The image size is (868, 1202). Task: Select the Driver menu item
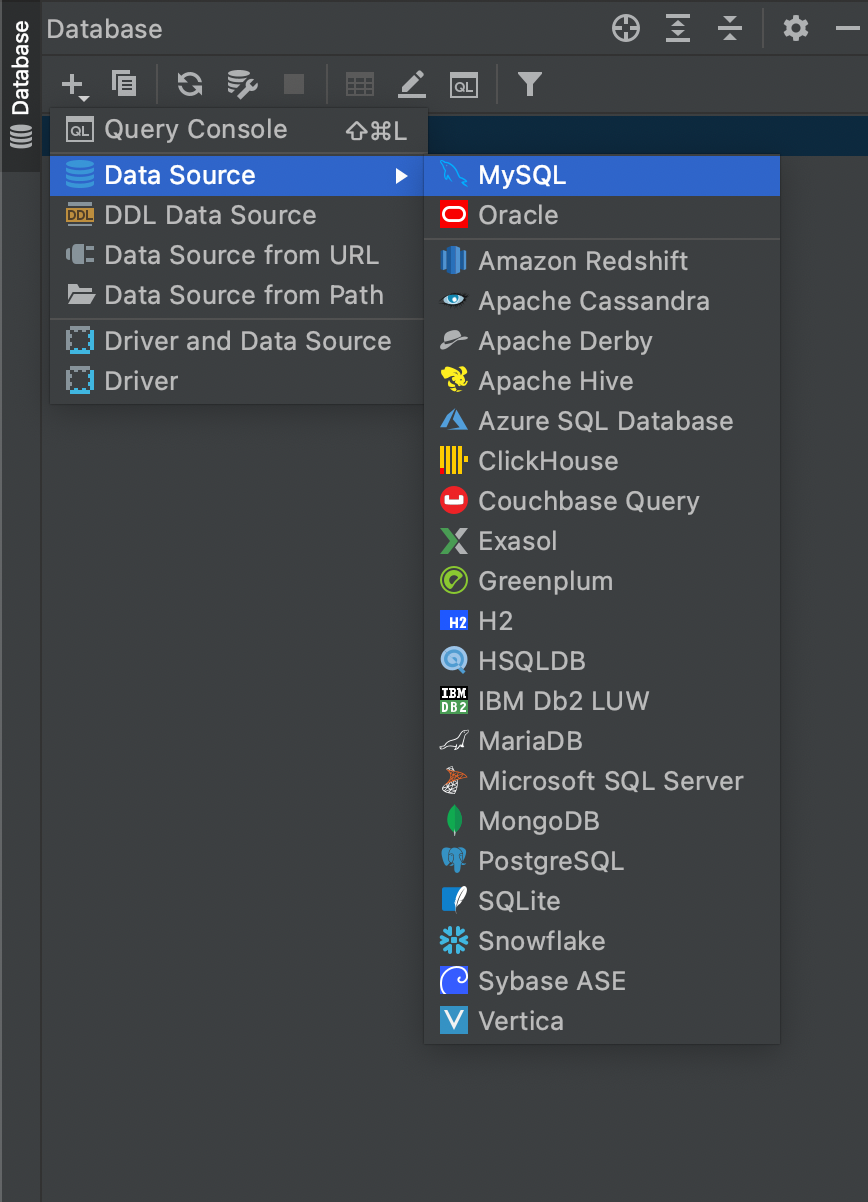239,381
